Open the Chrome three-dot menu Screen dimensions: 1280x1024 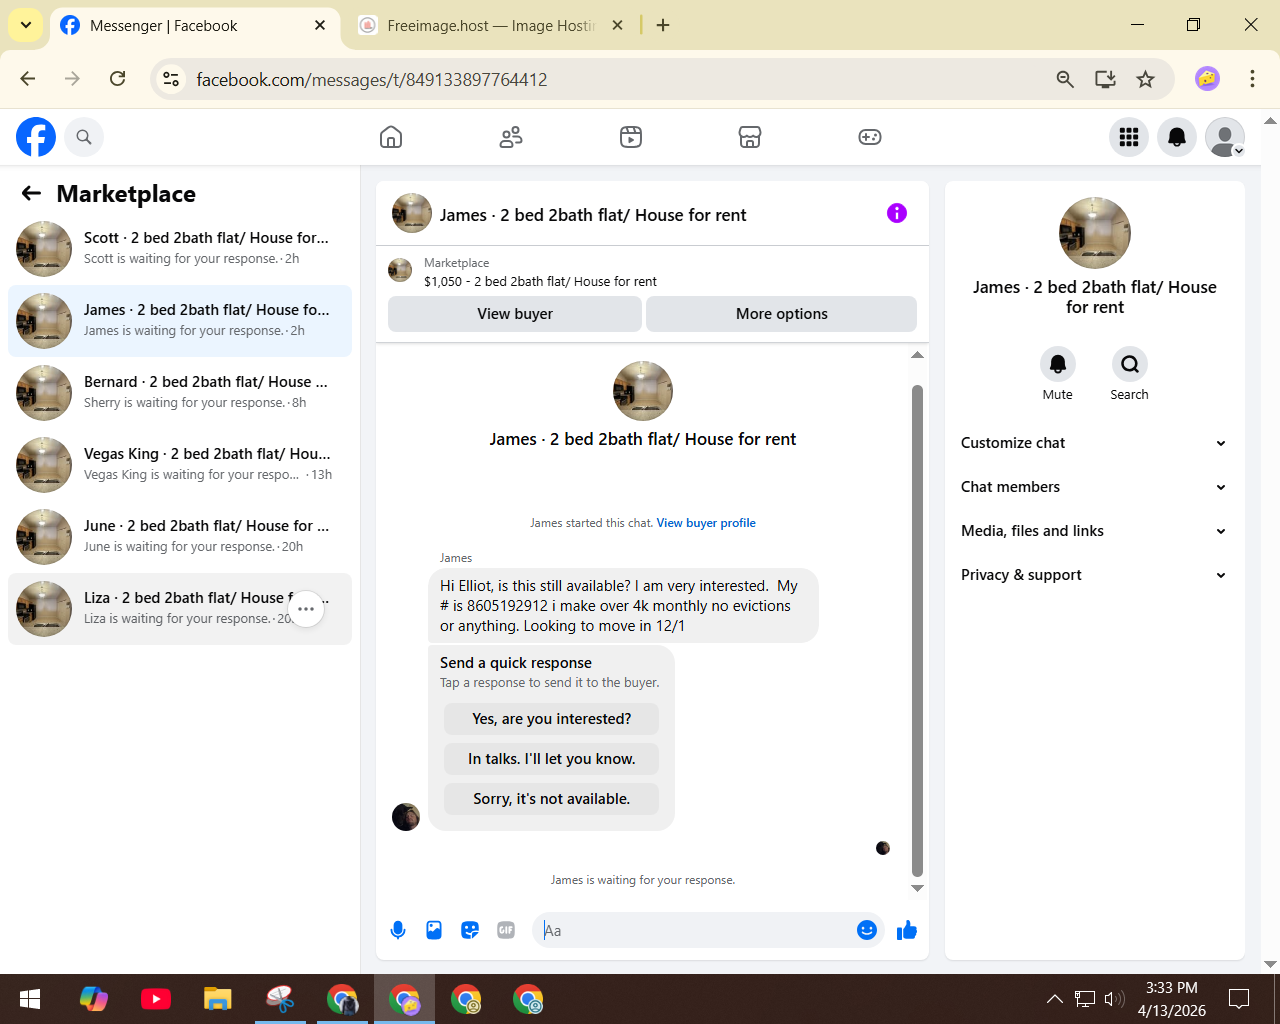point(1252,79)
